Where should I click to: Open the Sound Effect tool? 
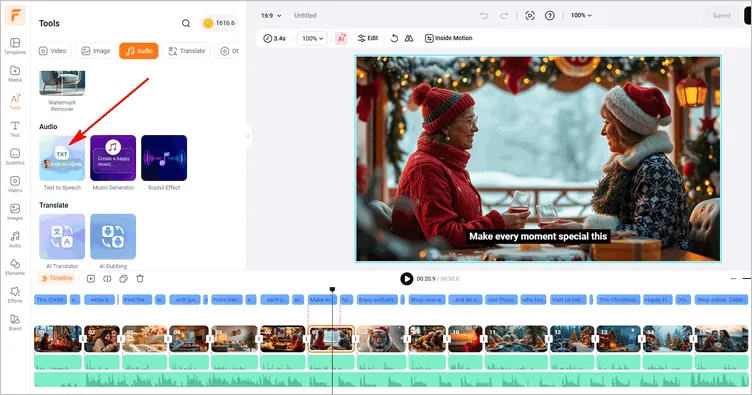pyautogui.click(x=164, y=163)
